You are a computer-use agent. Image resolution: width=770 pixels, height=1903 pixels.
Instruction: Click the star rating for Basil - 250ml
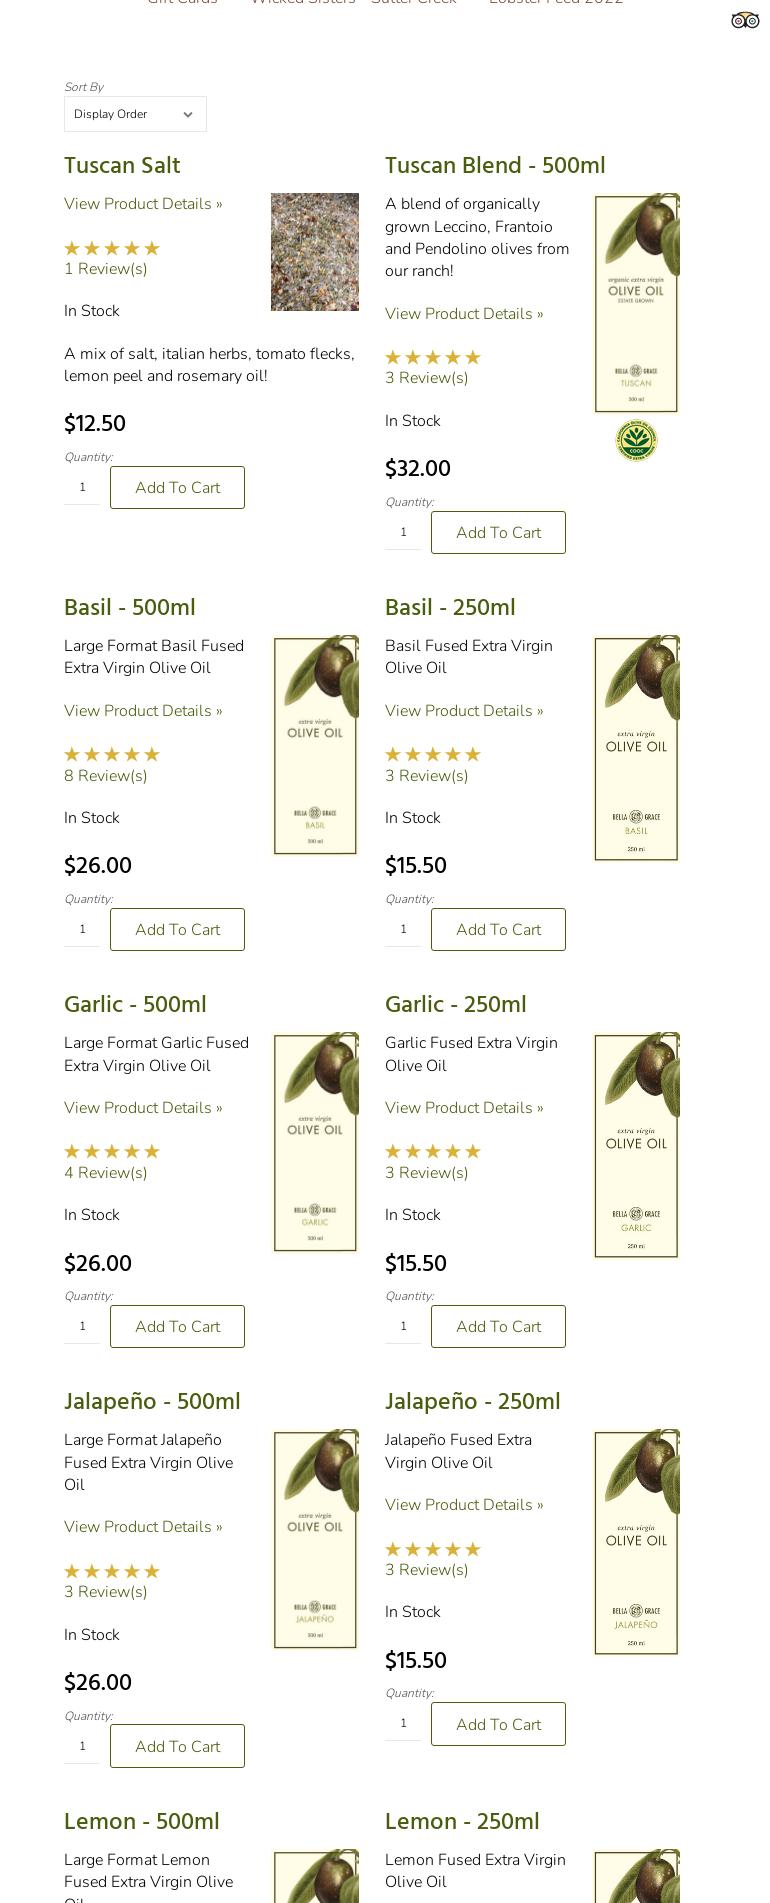[x=432, y=754]
